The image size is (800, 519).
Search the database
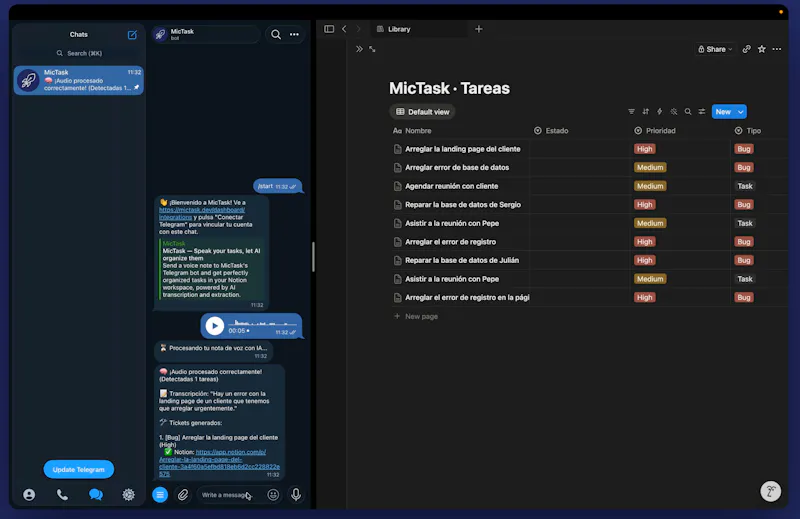tap(688, 112)
